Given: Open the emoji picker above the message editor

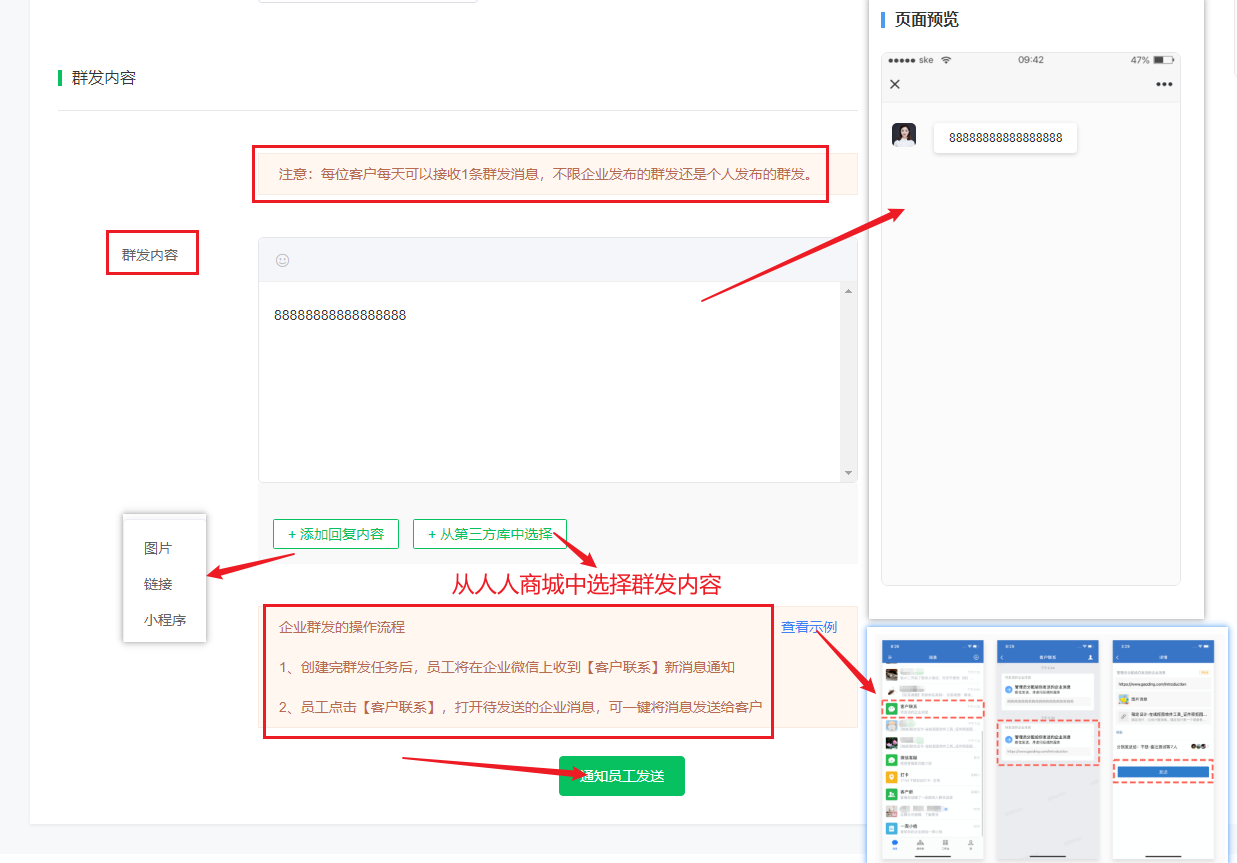Looking at the screenshot, I should (x=283, y=260).
